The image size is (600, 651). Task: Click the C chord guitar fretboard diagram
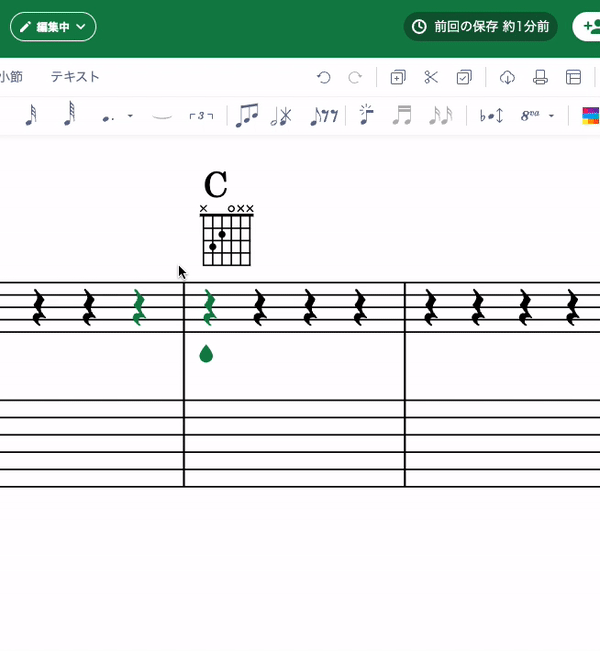(x=227, y=235)
